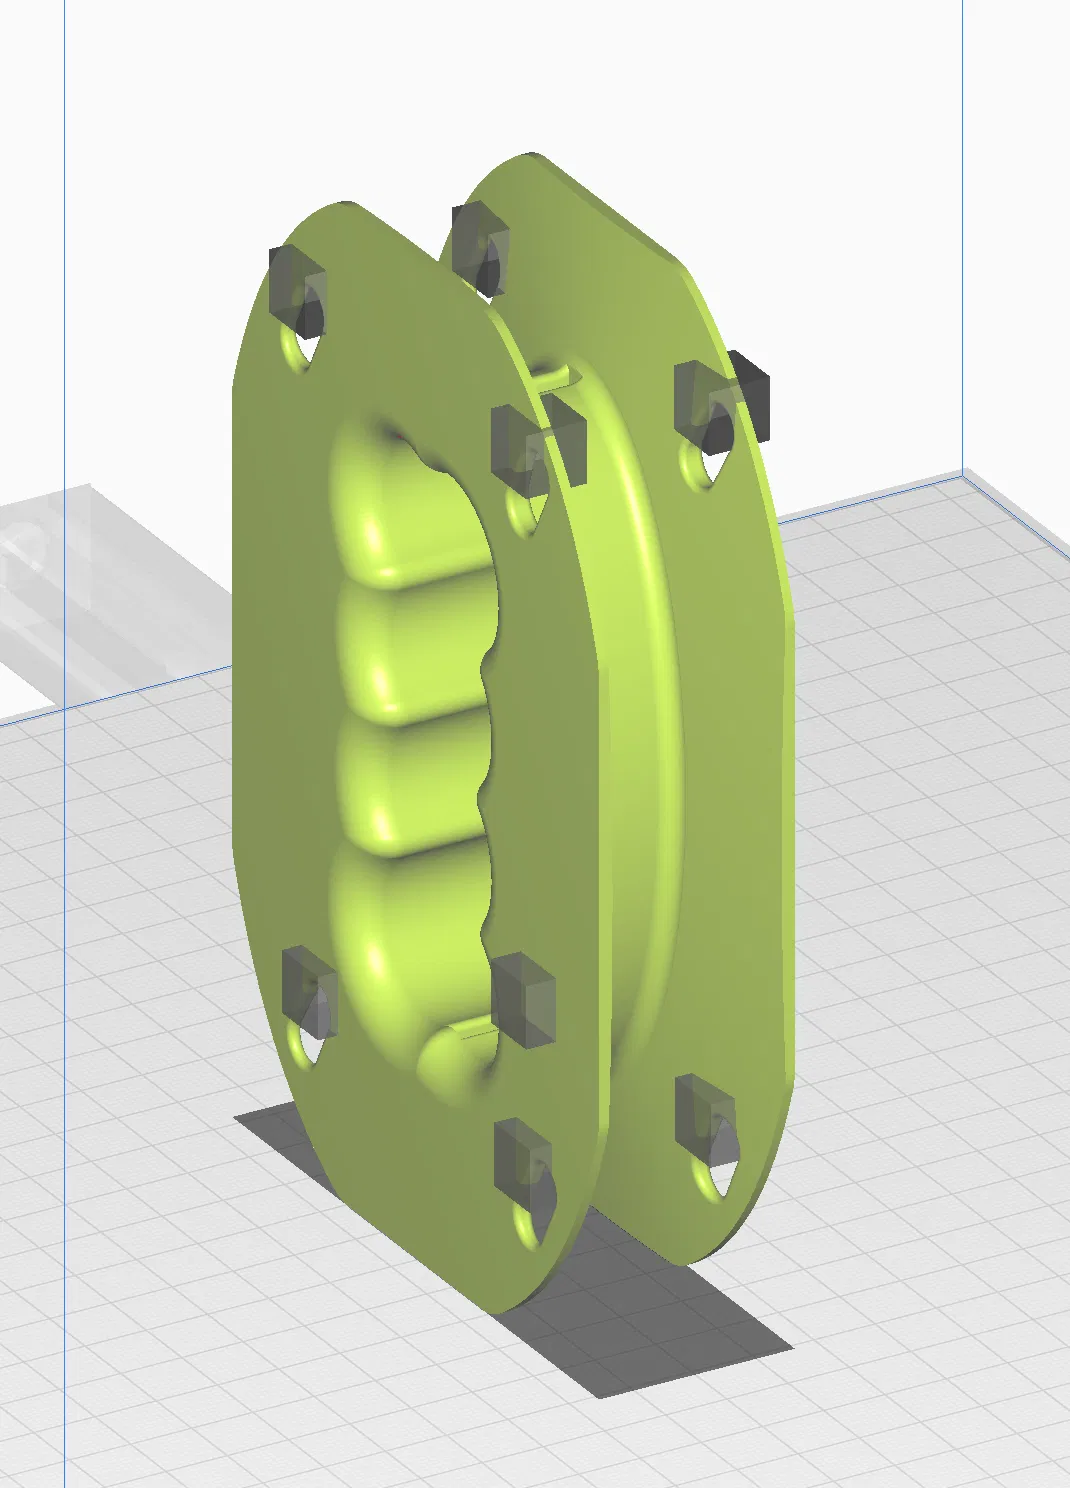Select gray support blocker on front plate's top-left hole
Screen dimensions: 1070x1488
point(298,292)
